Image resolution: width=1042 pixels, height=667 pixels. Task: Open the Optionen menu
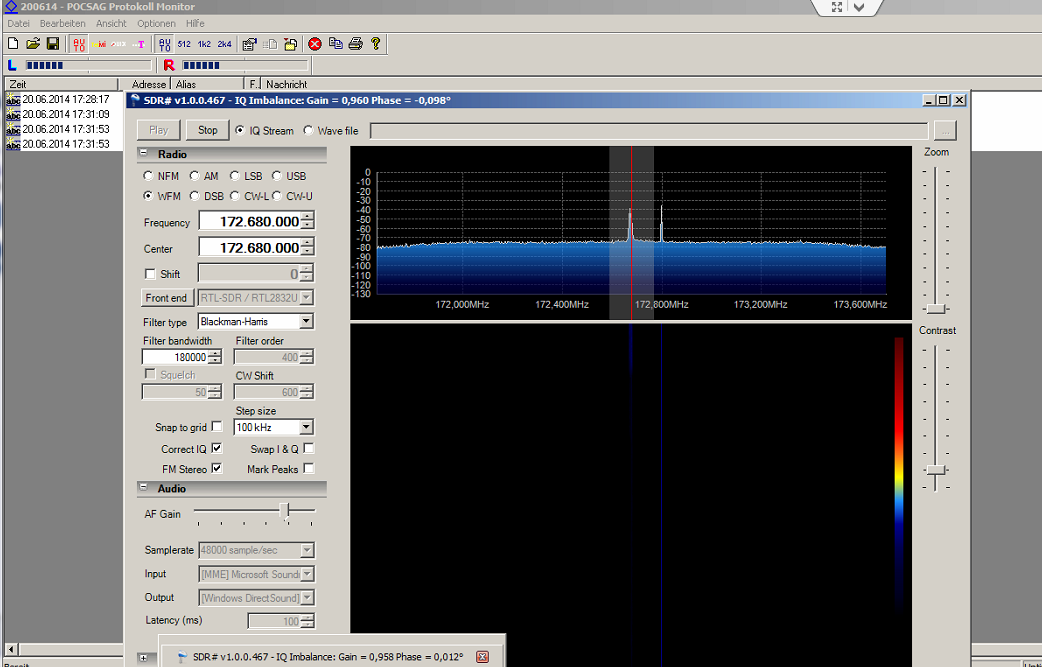coord(156,23)
